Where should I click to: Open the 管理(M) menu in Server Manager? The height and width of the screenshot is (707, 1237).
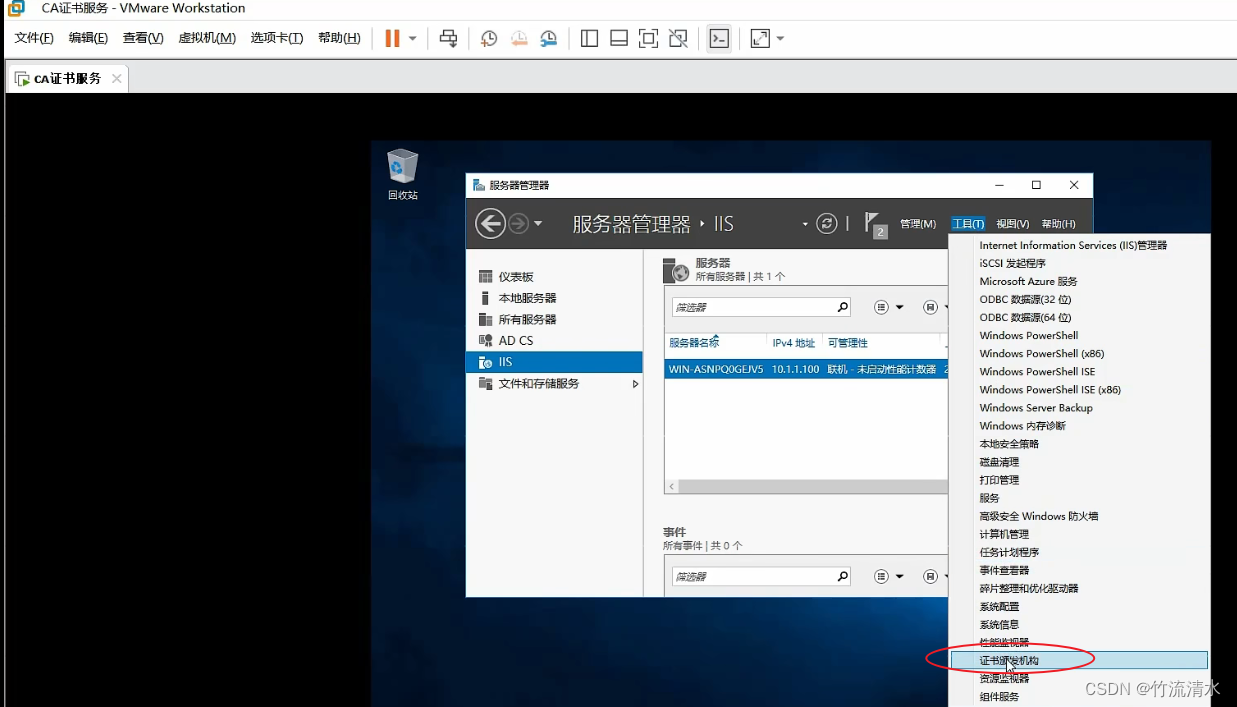[918, 224]
